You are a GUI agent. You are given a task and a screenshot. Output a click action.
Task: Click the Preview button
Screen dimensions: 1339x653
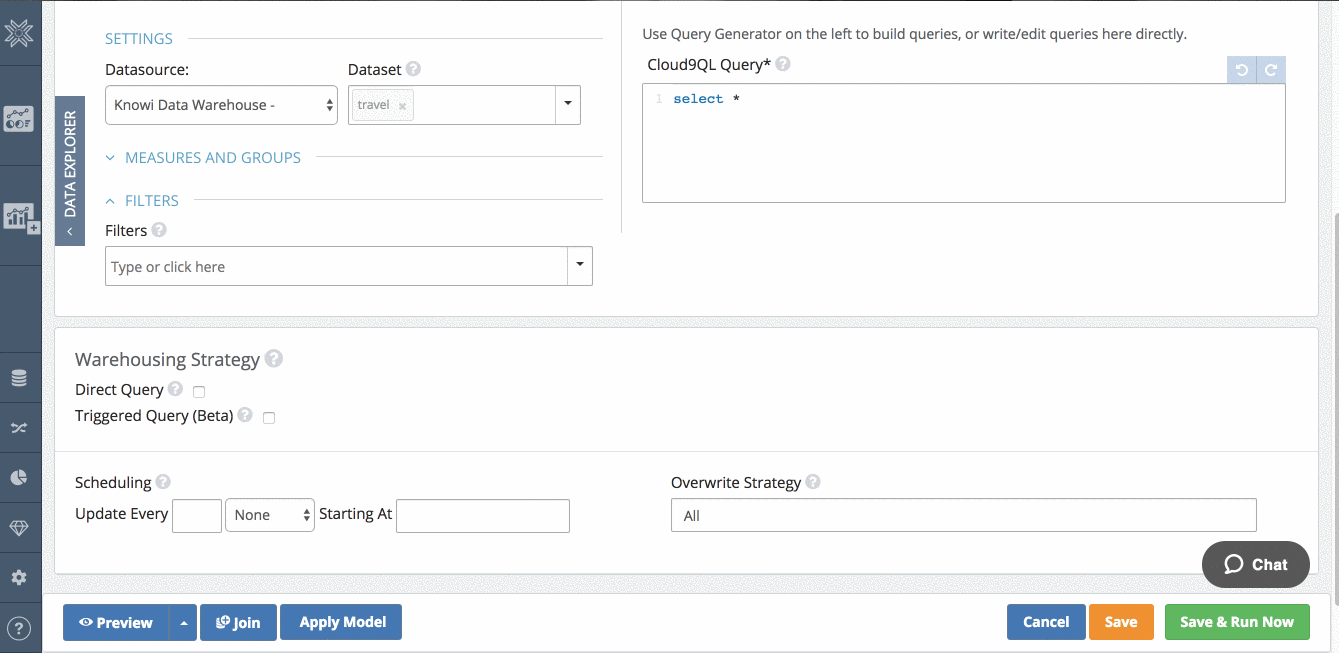click(116, 622)
